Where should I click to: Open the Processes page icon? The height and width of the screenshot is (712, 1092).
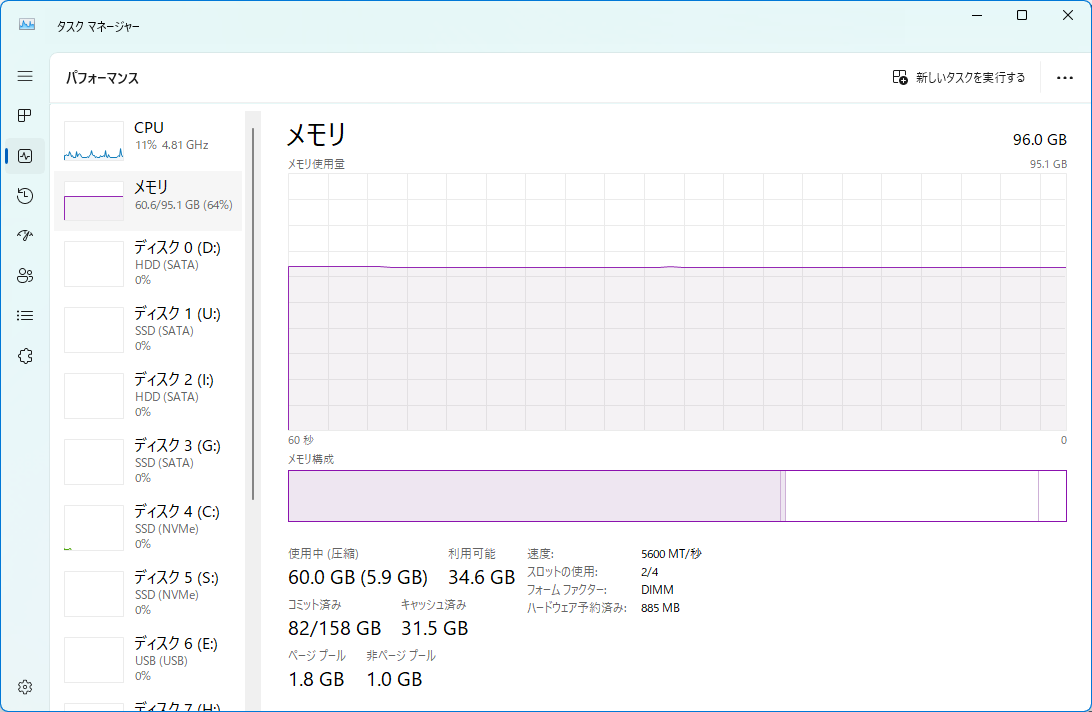click(x=25, y=116)
